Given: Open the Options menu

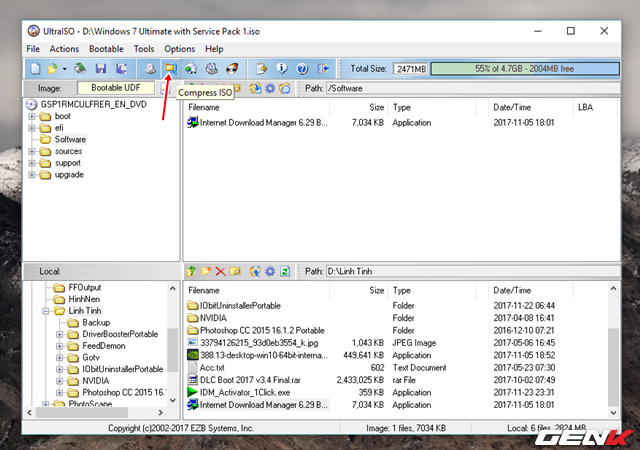Looking at the screenshot, I should 179,49.
